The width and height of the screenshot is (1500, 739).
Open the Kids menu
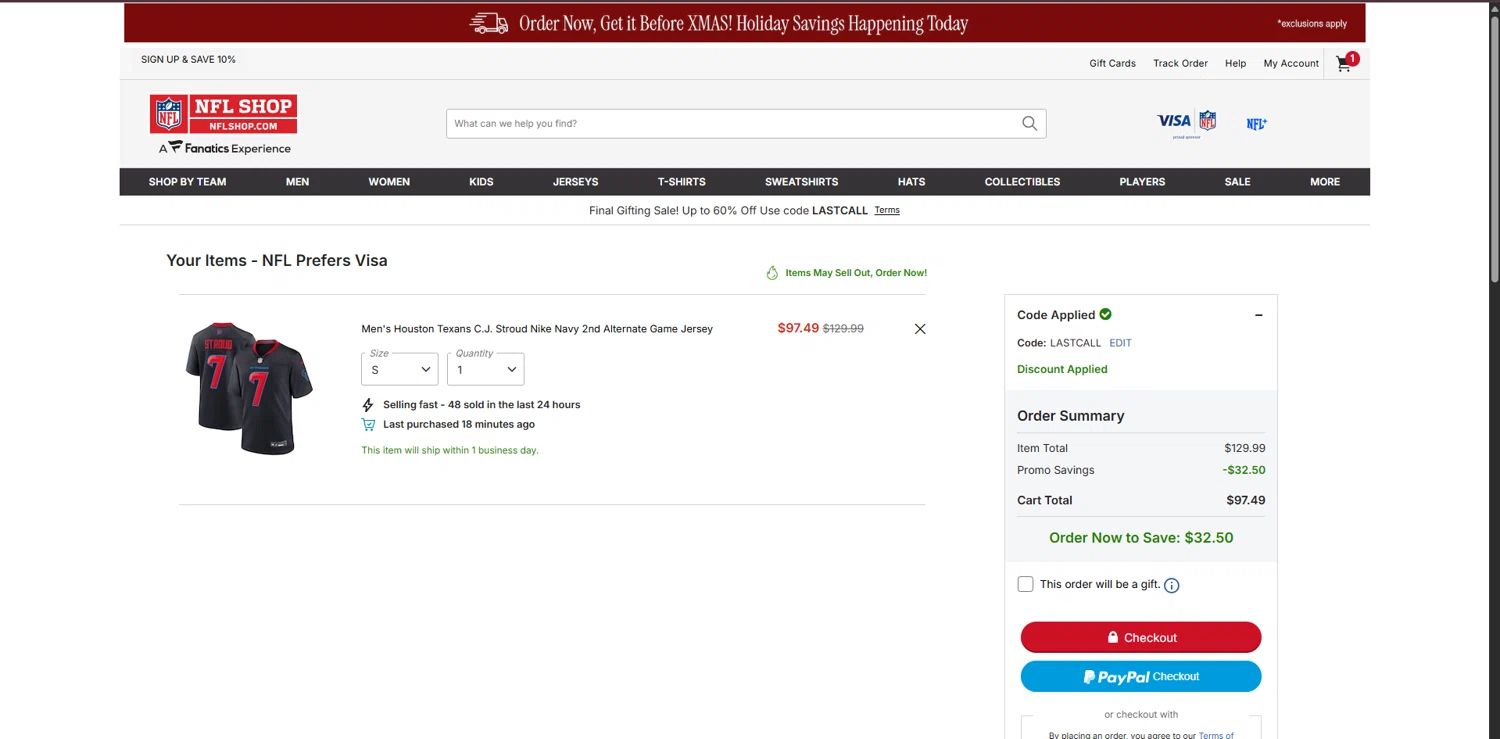[x=481, y=182]
